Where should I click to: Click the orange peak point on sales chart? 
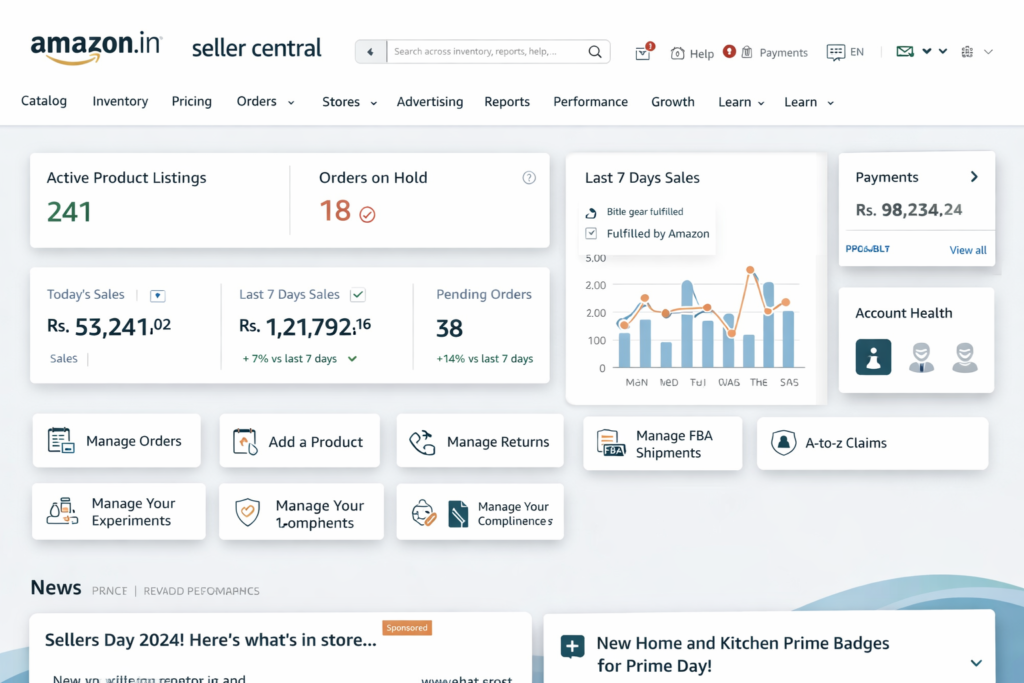(x=750, y=270)
